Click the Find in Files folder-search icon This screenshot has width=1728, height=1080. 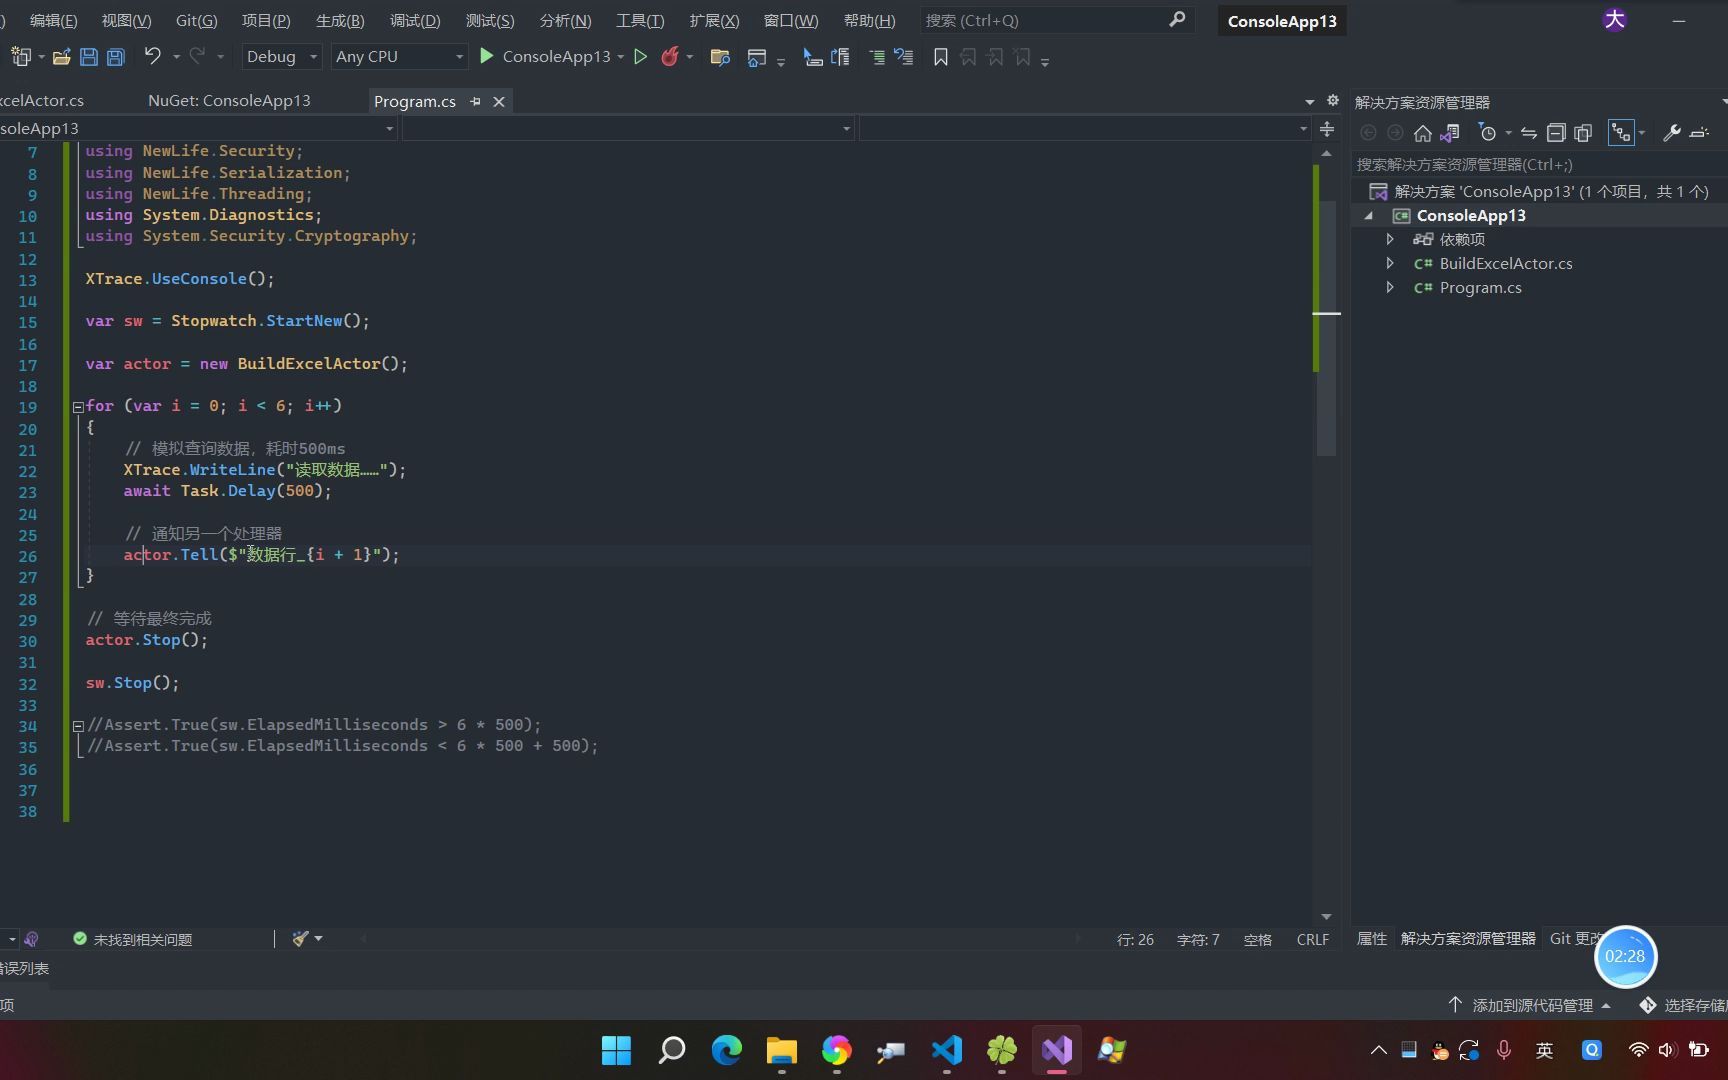click(720, 57)
